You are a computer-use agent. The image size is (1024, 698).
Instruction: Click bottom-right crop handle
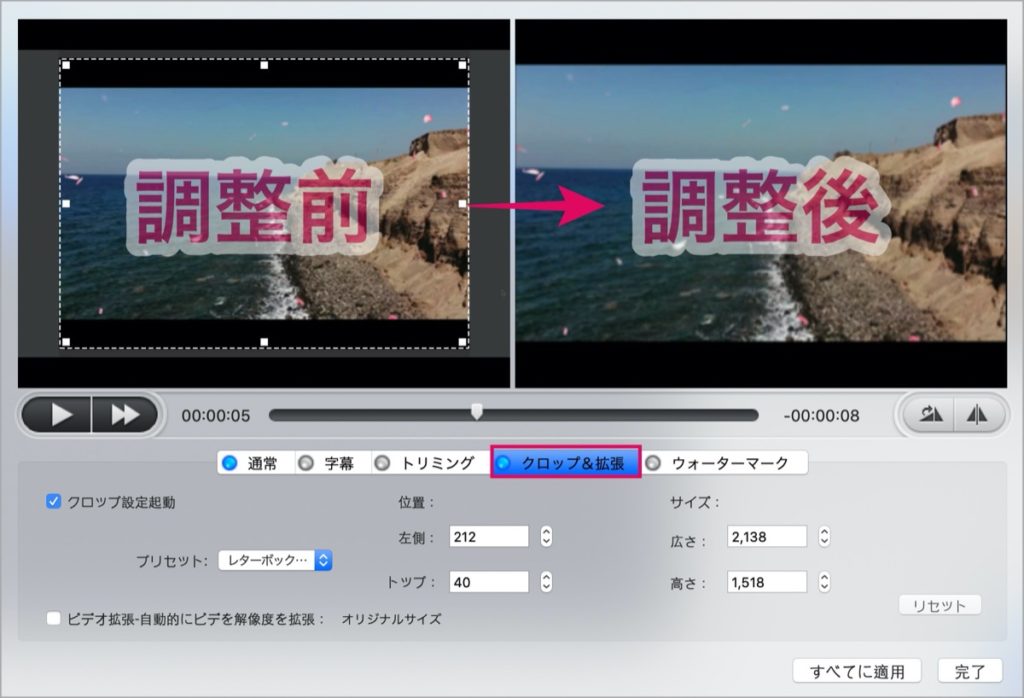coord(462,341)
